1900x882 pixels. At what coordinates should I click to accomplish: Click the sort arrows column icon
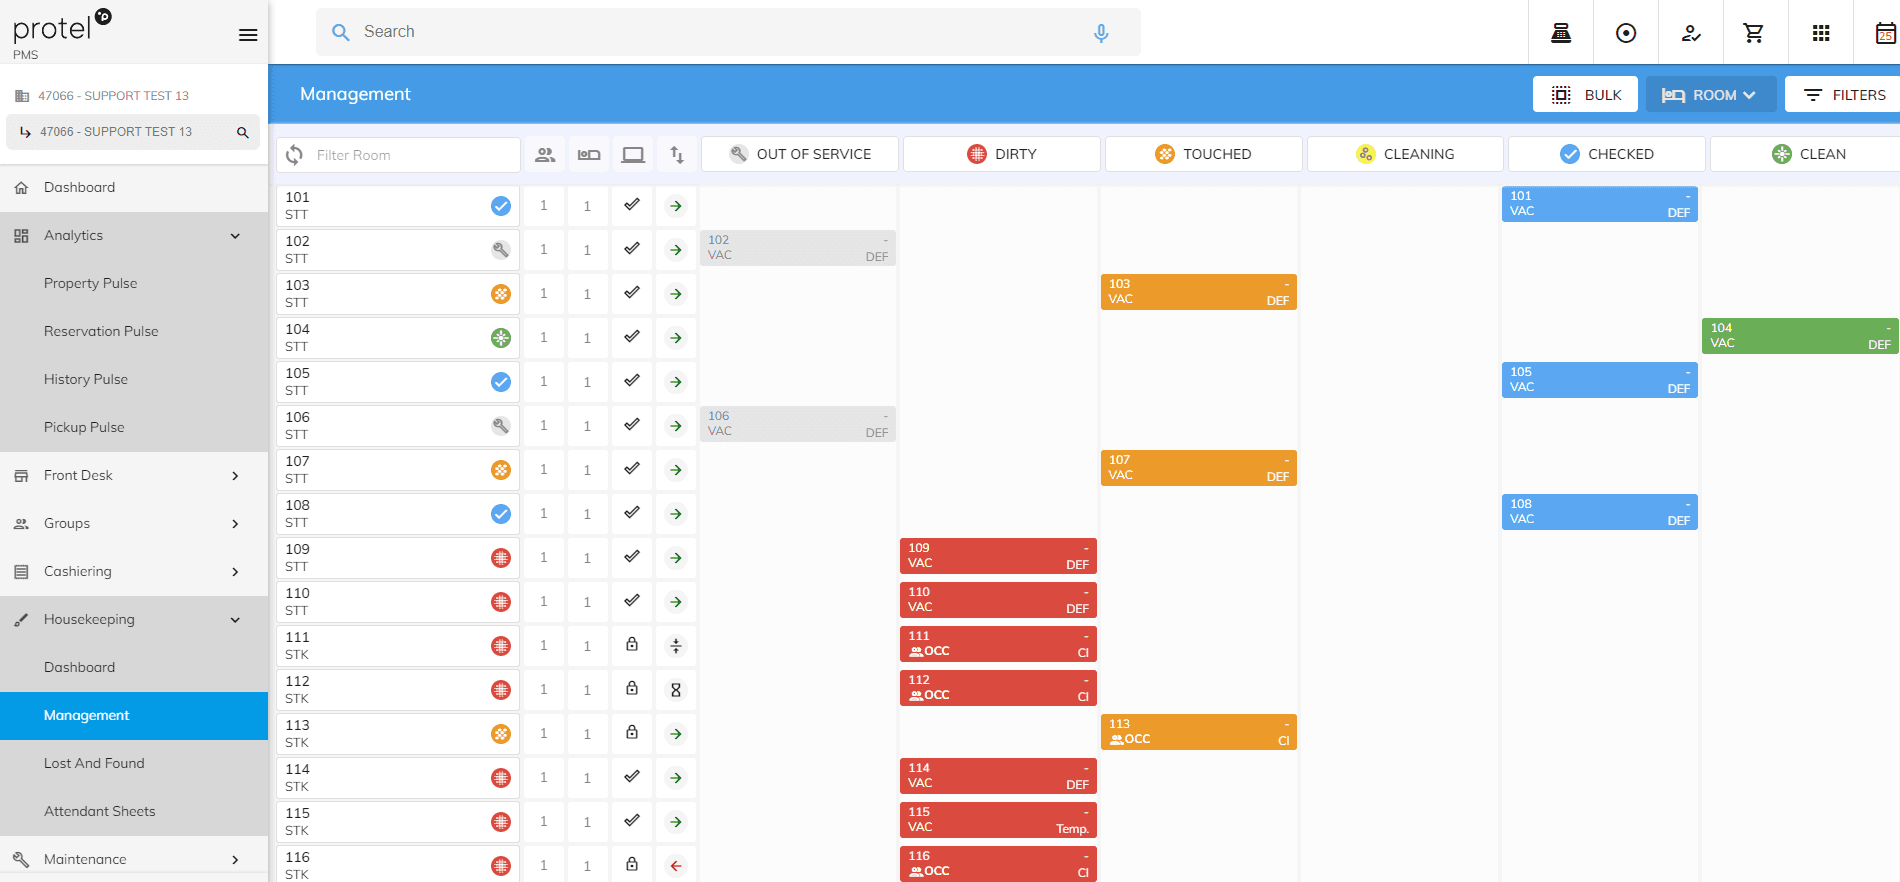click(x=677, y=155)
